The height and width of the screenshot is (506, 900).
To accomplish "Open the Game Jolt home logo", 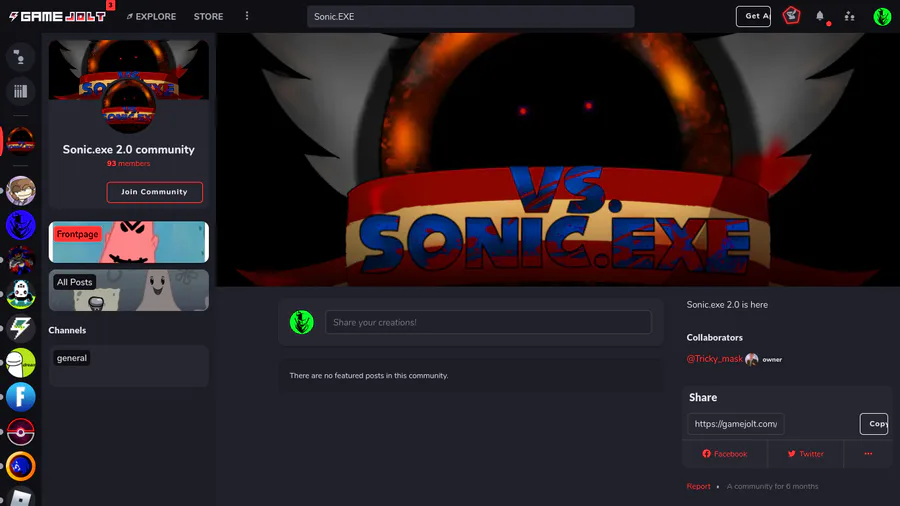I will [57, 16].
